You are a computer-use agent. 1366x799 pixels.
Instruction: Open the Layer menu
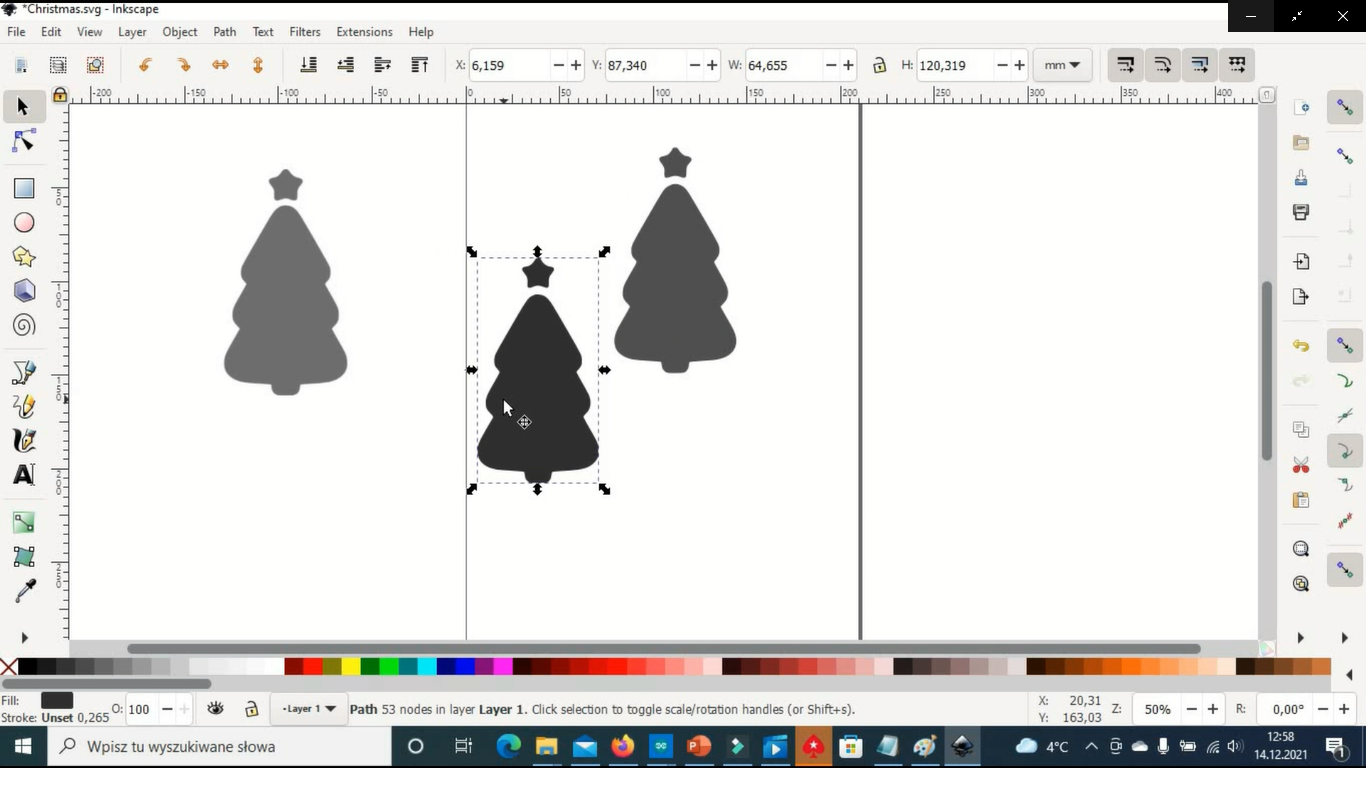point(132,32)
